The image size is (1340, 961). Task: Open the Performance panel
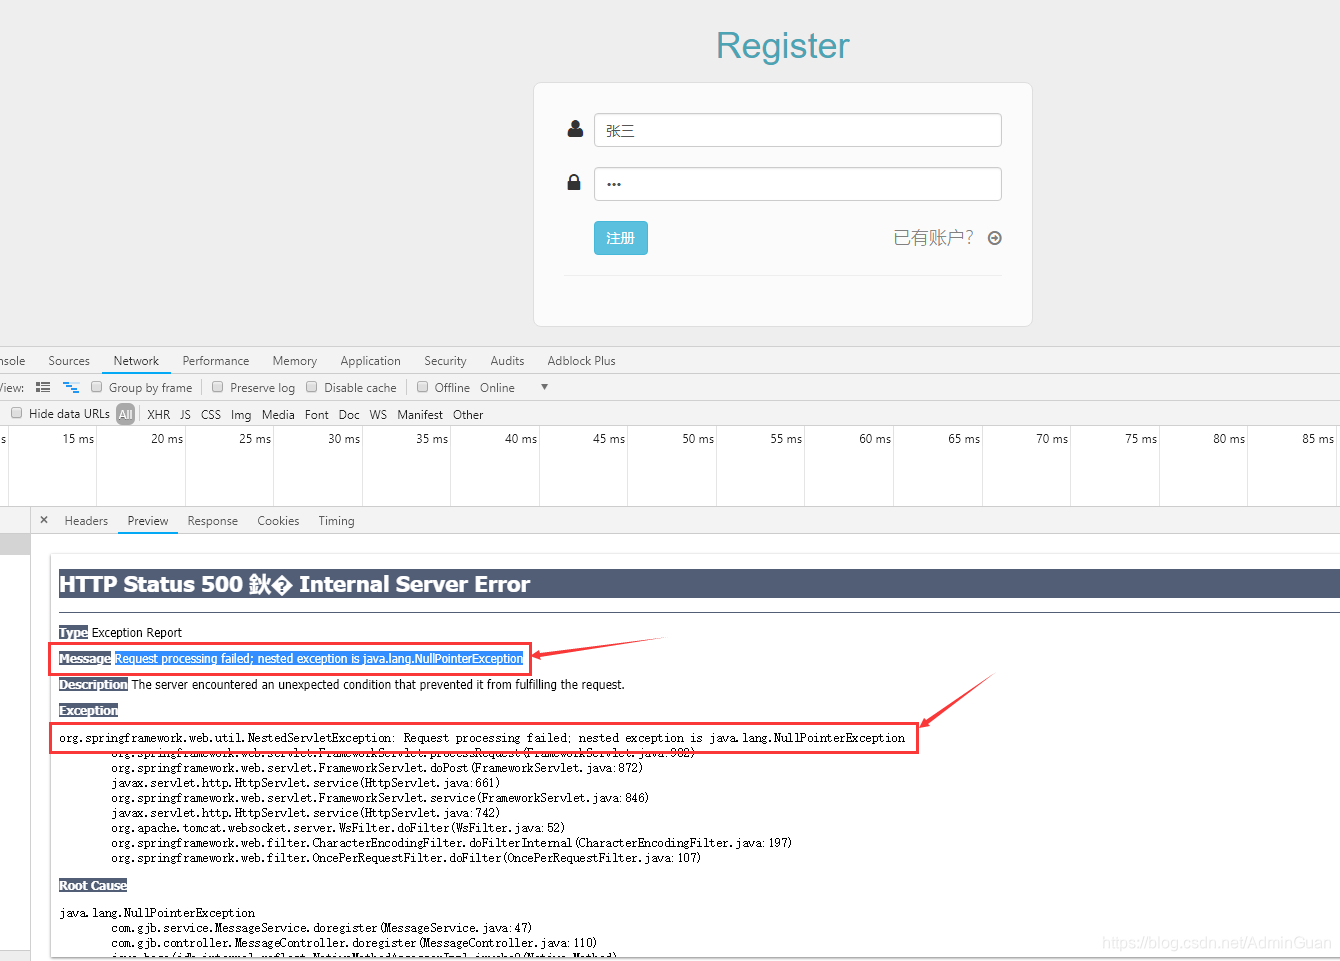coord(216,361)
